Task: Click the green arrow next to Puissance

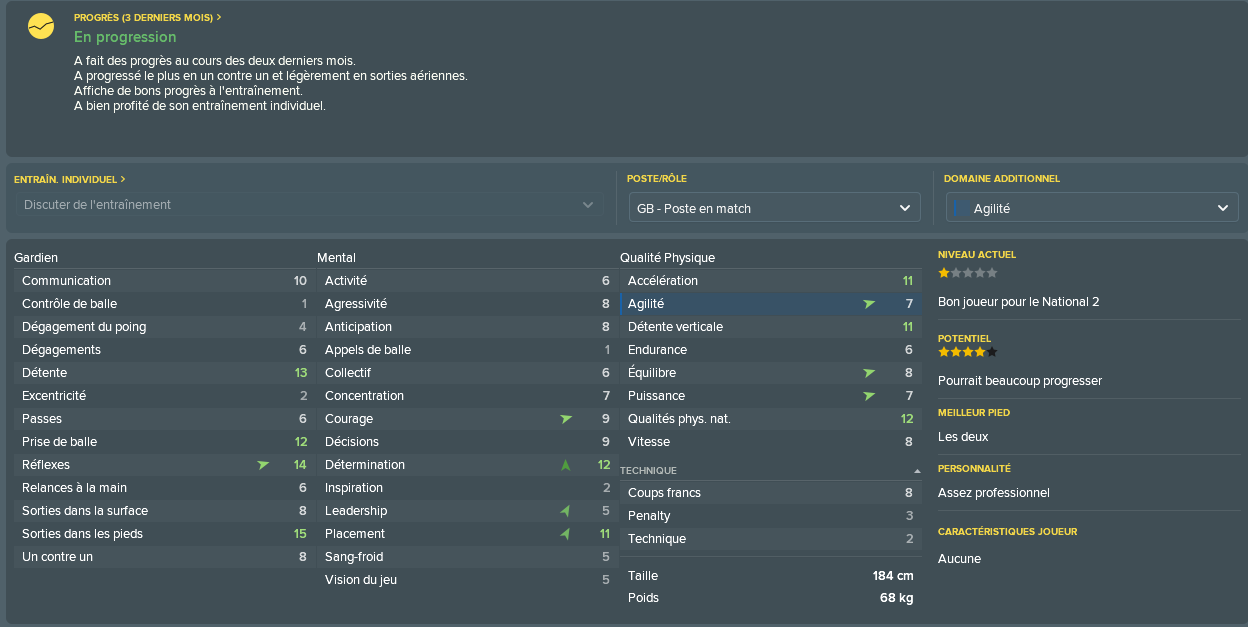Action: pos(869,396)
